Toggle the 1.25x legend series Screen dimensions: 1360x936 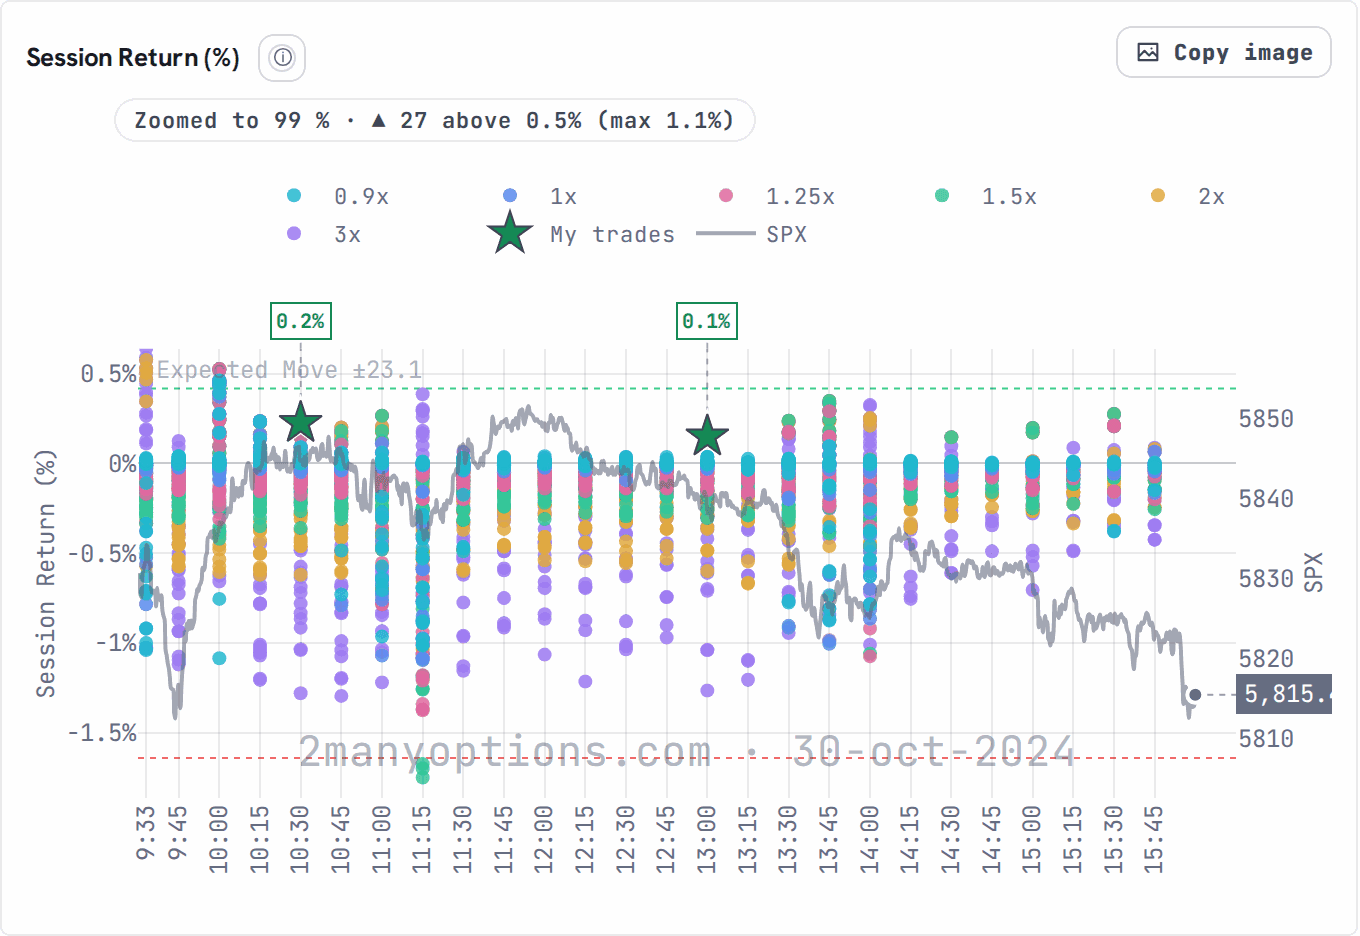pyautogui.click(x=777, y=196)
